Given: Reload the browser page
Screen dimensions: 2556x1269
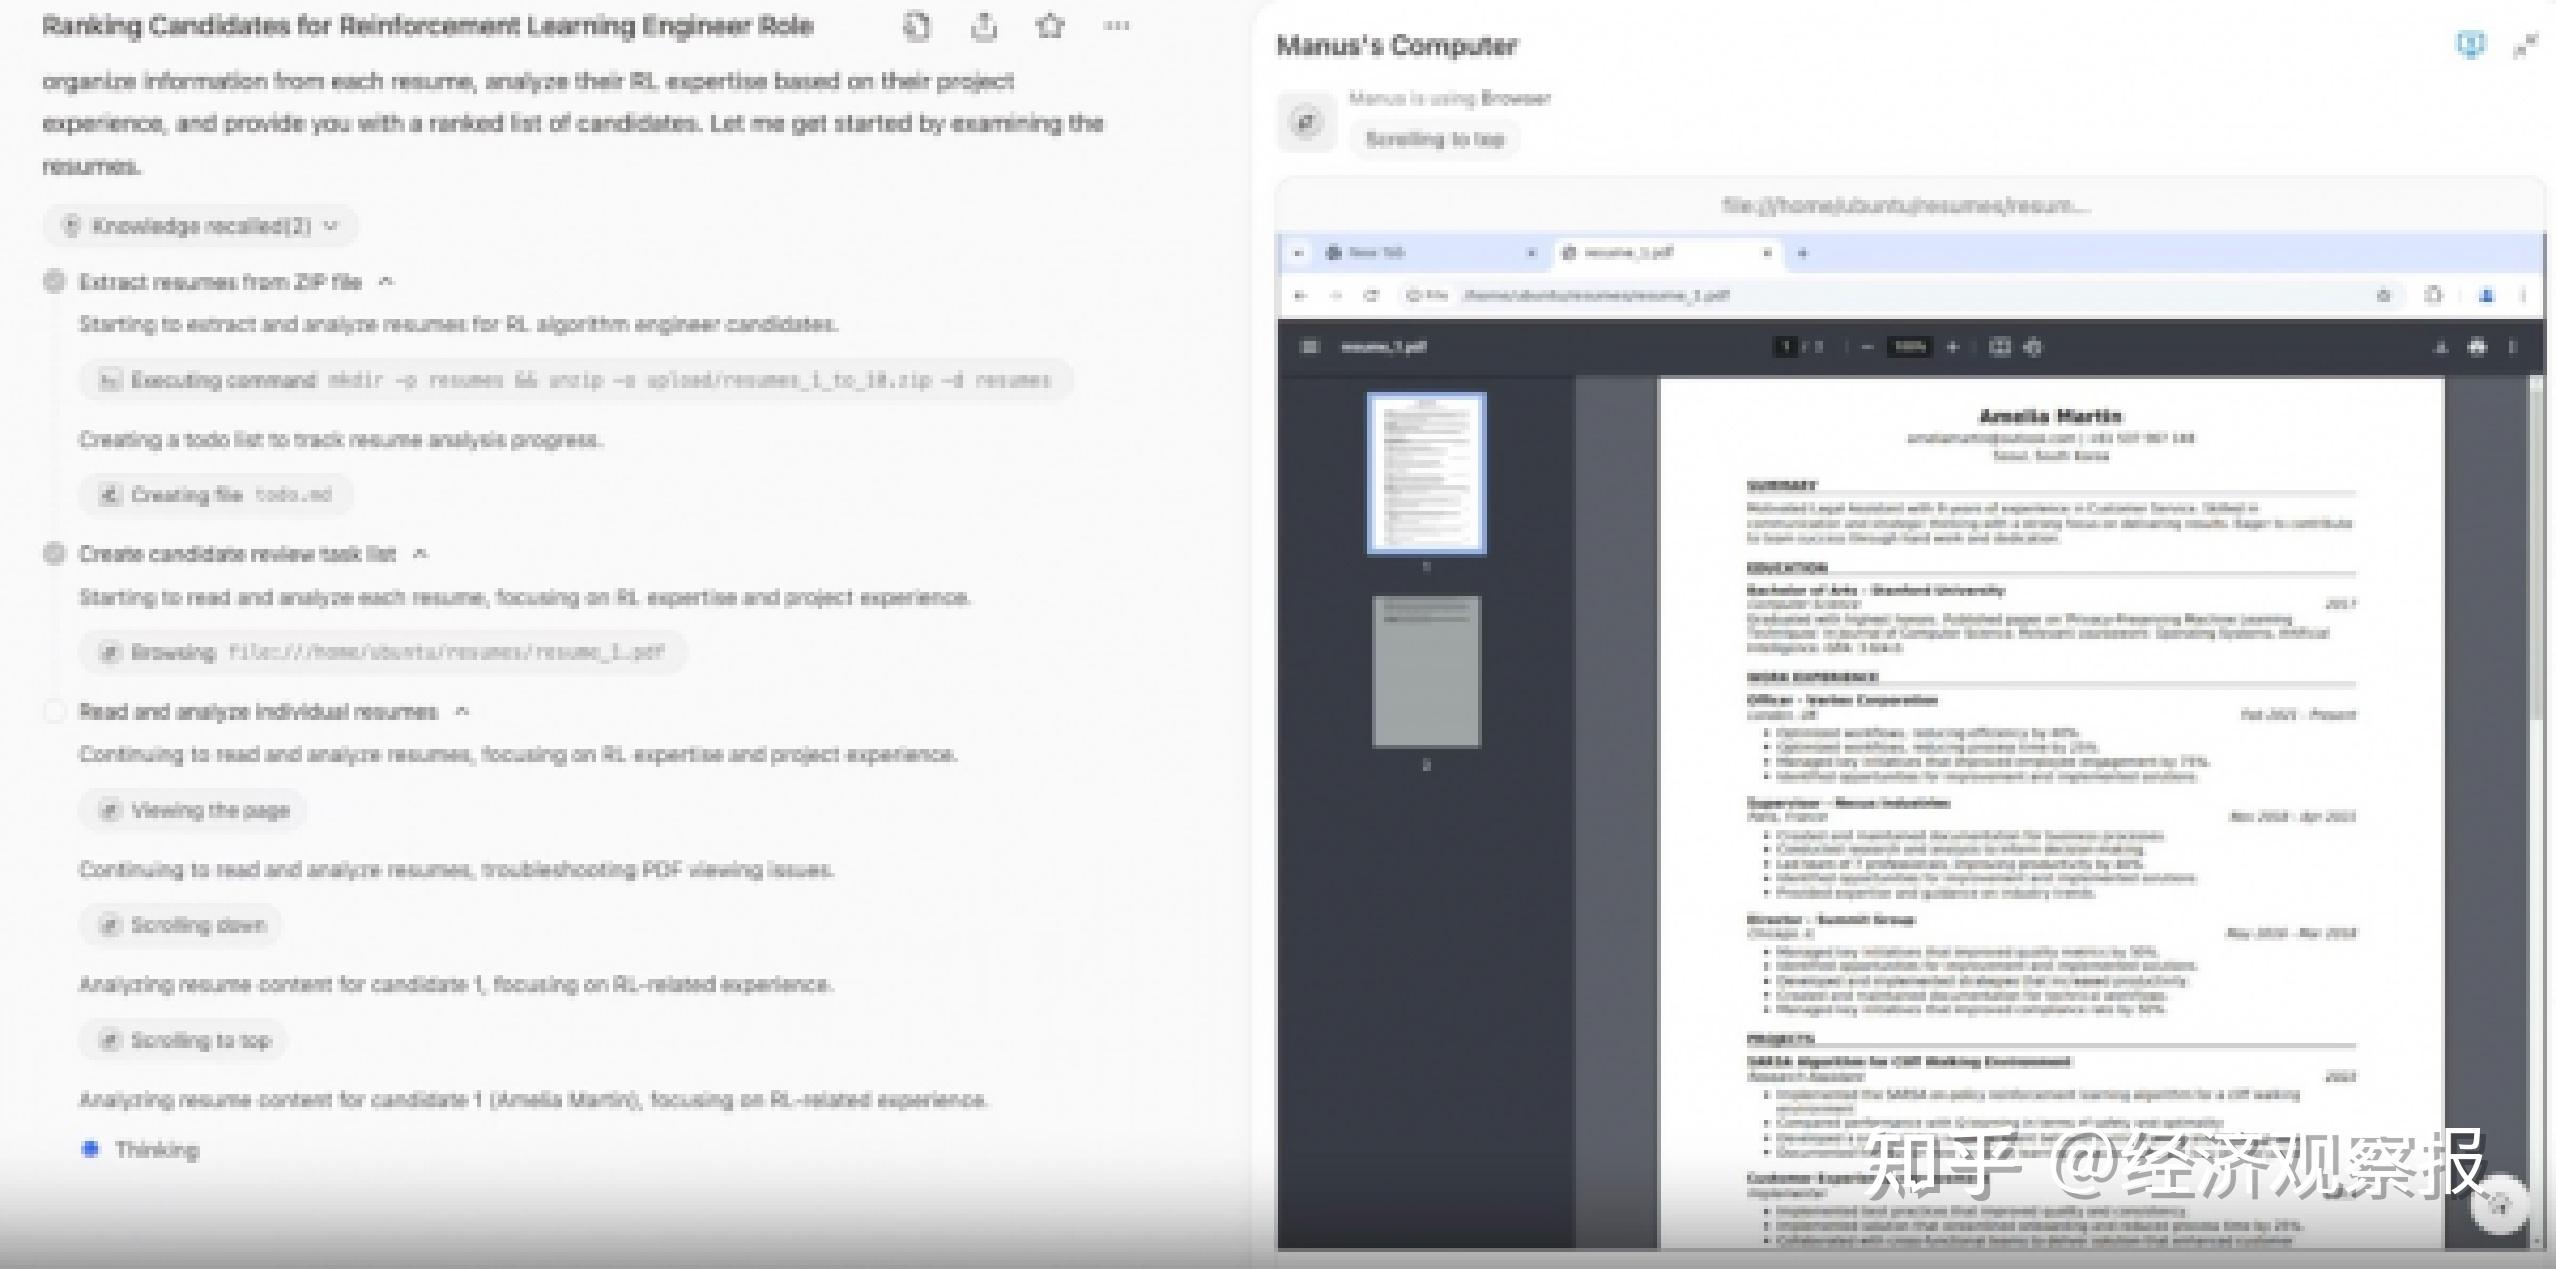Looking at the screenshot, I should [x=1371, y=295].
